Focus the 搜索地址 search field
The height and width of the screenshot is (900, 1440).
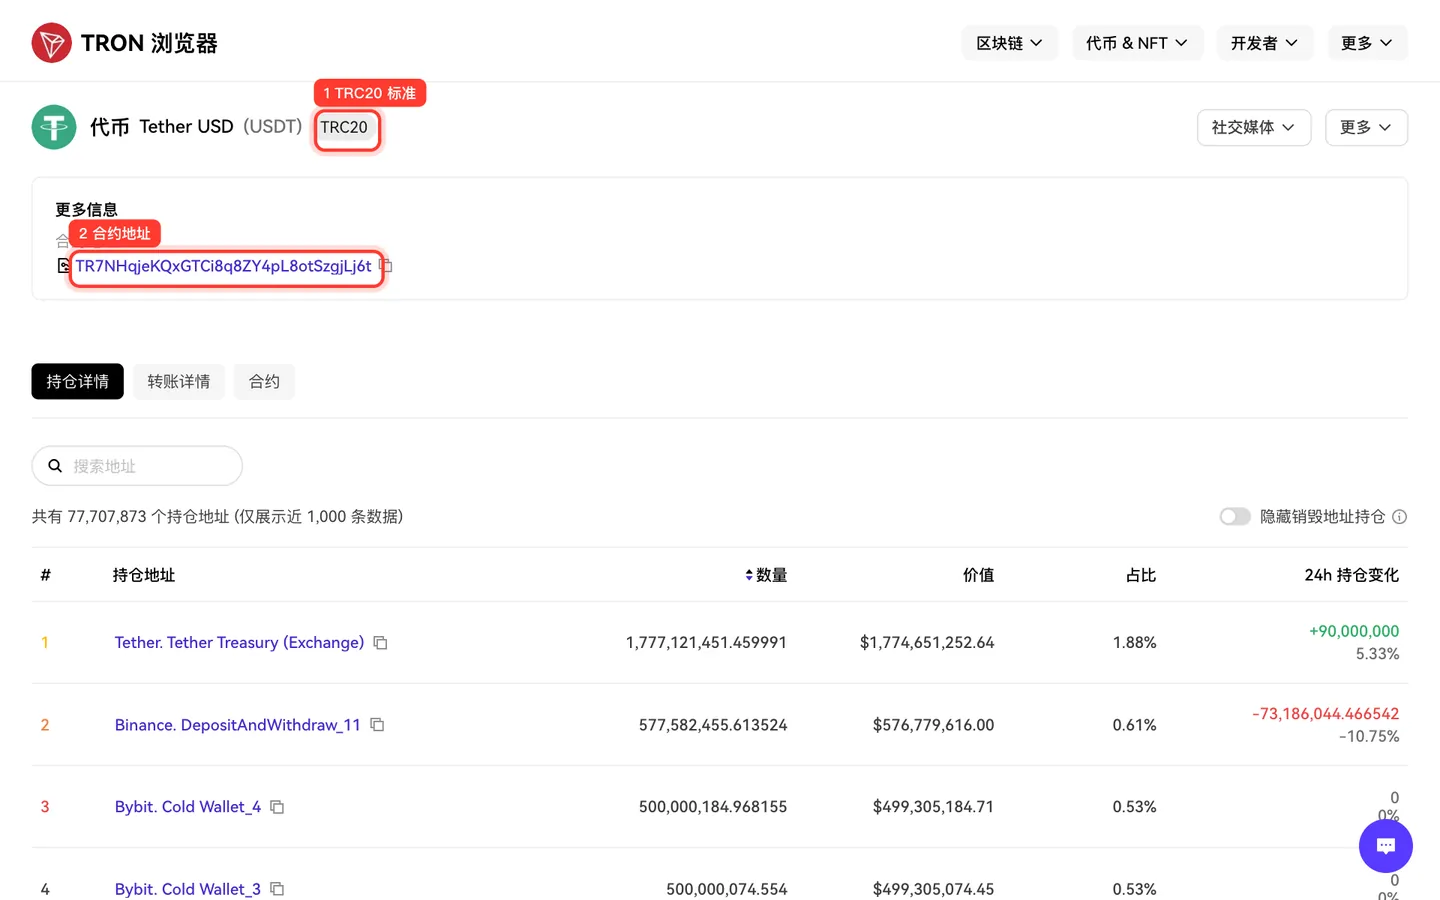[137, 466]
